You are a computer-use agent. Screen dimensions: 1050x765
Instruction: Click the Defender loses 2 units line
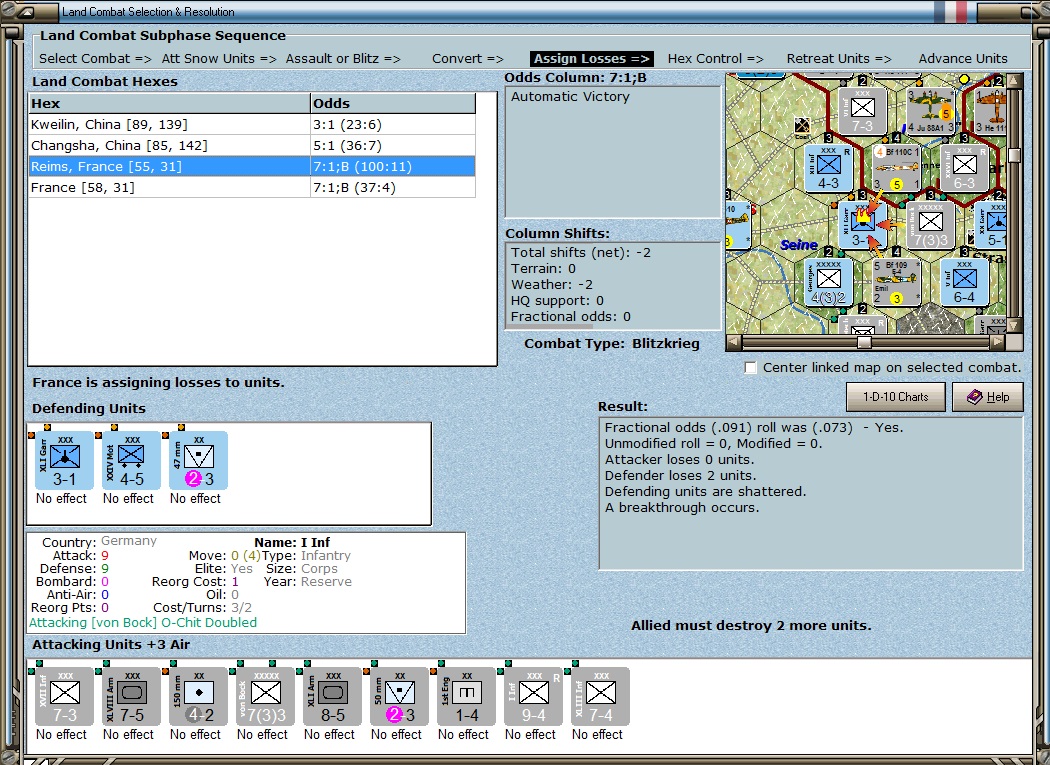point(680,476)
